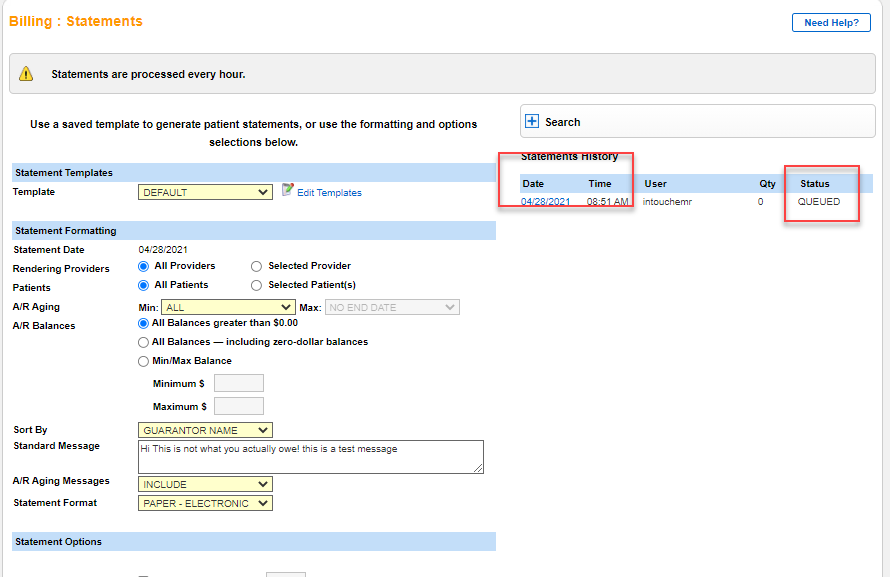Image resolution: width=890 pixels, height=577 pixels.
Task: Open the 04/28/2021 statement history link
Action: point(545,202)
